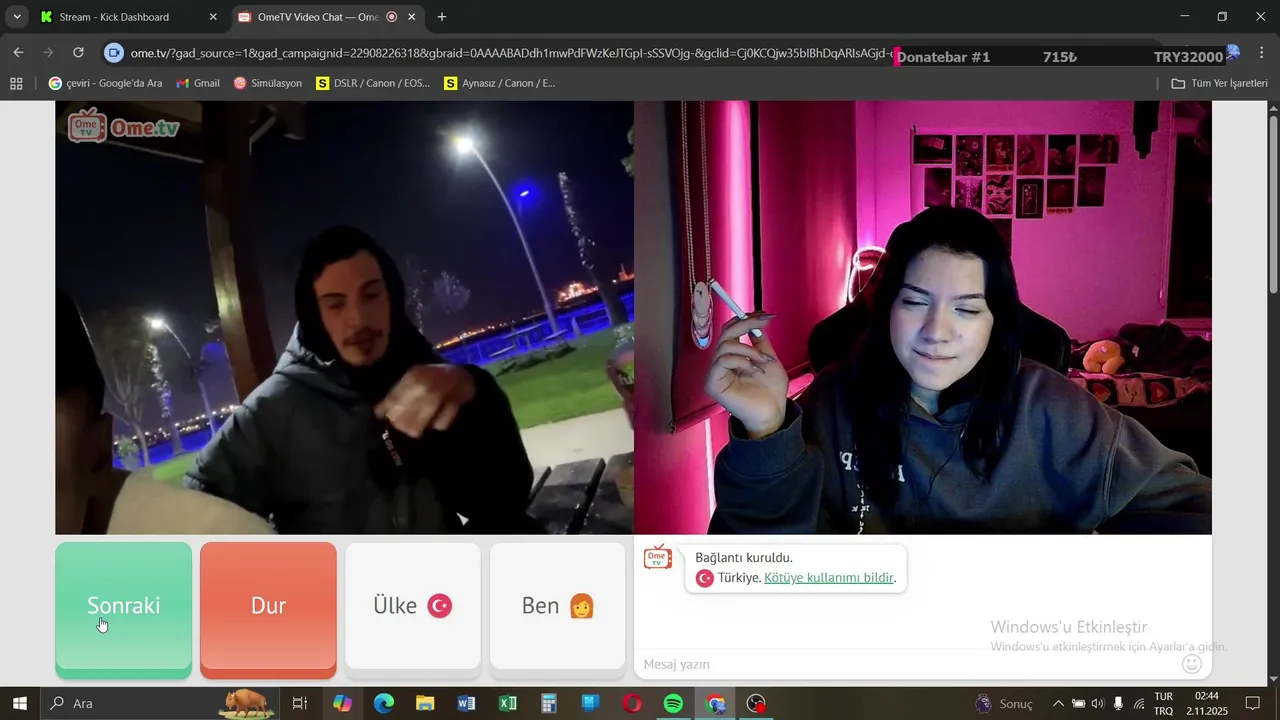
Task: Click the taskbar Ara search box
Action: click(160, 703)
